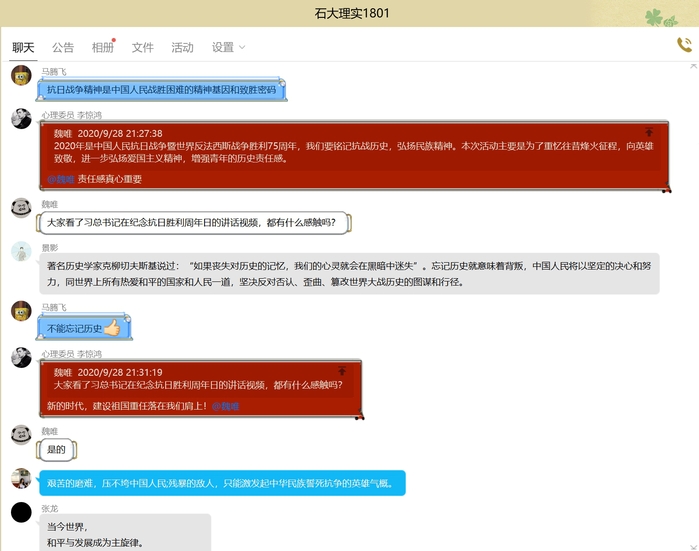Start a group voice call with phone icon

(x=684, y=45)
